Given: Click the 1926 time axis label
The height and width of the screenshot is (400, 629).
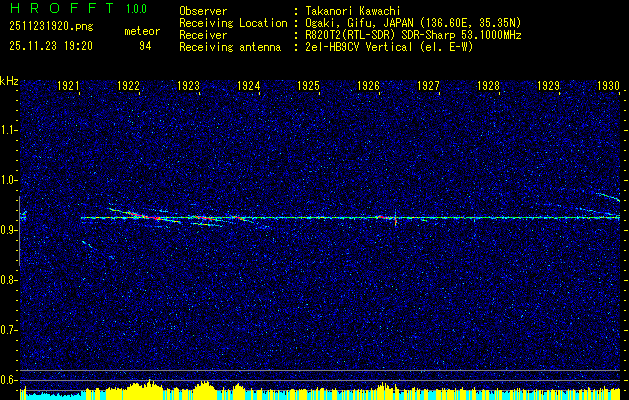Looking at the screenshot, I should (x=368, y=85).
